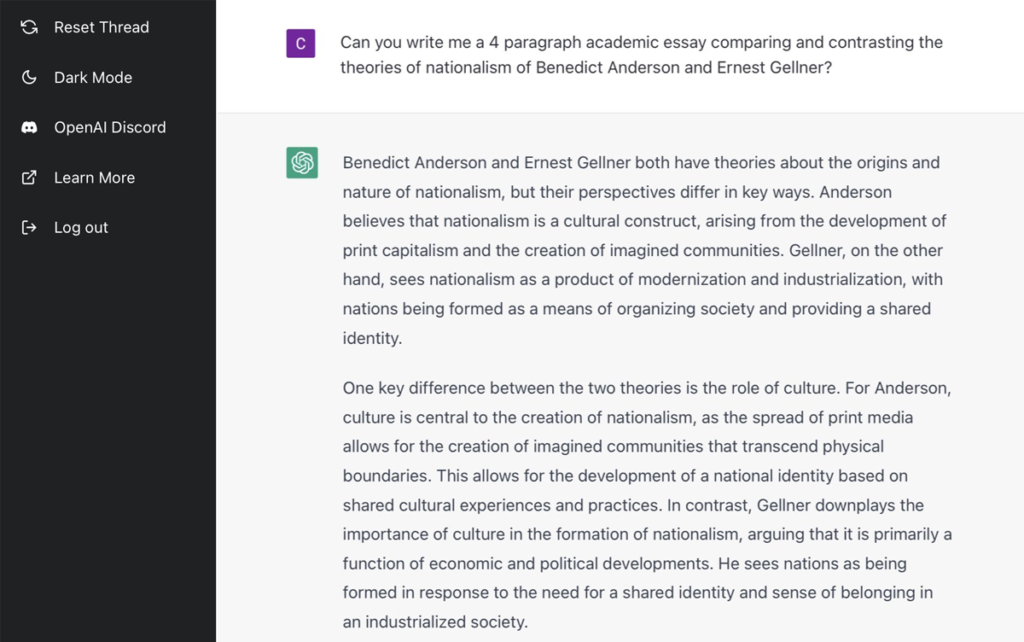
Task: Click the Dark Mode moon icon
Action: [29, 77]
